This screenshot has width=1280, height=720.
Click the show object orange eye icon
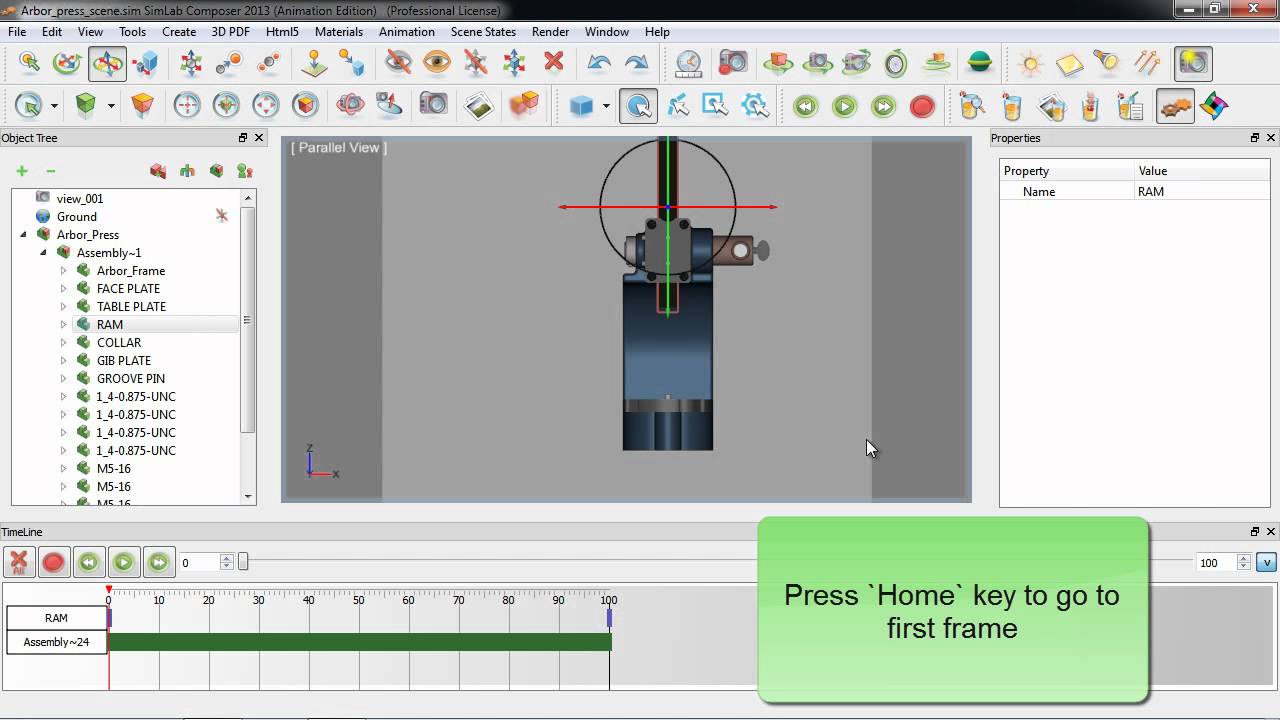pos(437,64)
